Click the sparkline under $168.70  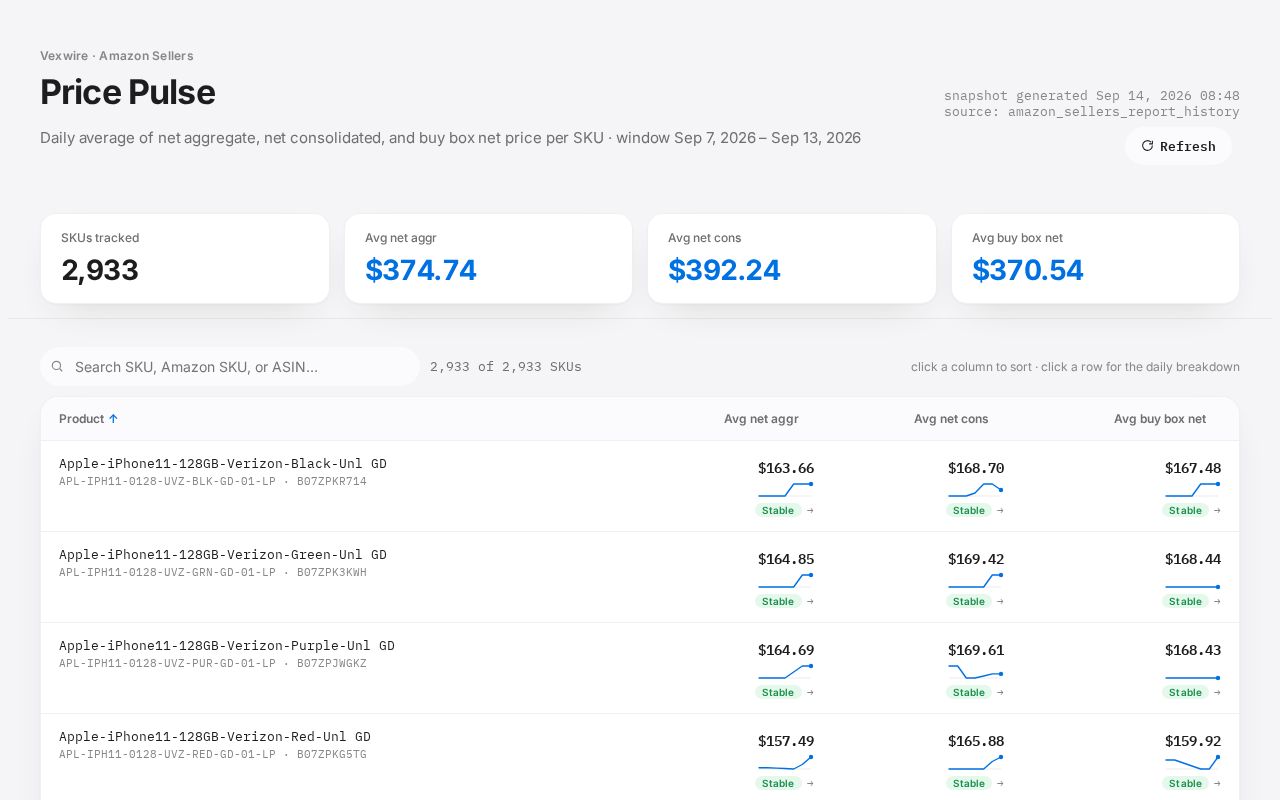tap(976, 489)
